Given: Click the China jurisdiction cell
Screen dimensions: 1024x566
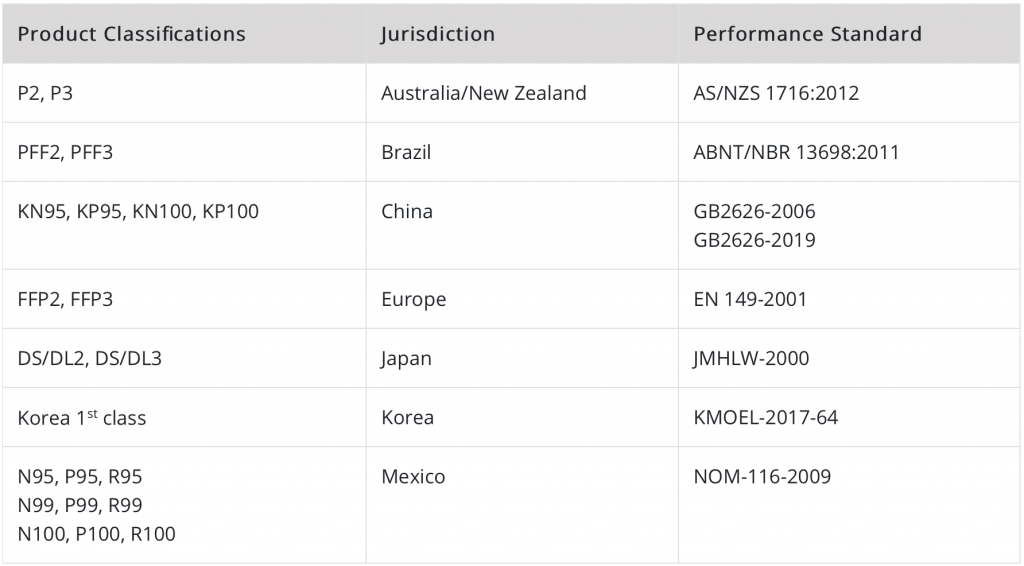Looking at the screenshot, I should pyautogui.click(x=407, y=212).
